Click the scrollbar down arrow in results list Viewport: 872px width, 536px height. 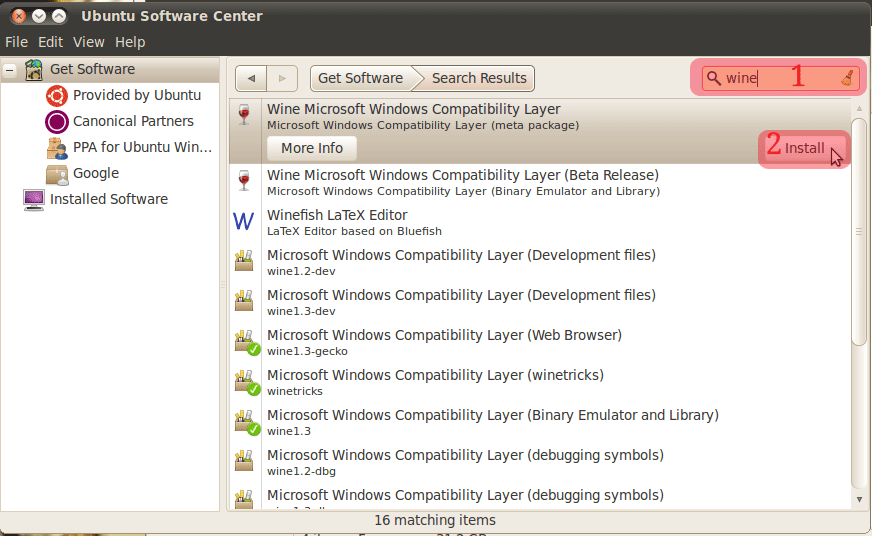[859, 499]
